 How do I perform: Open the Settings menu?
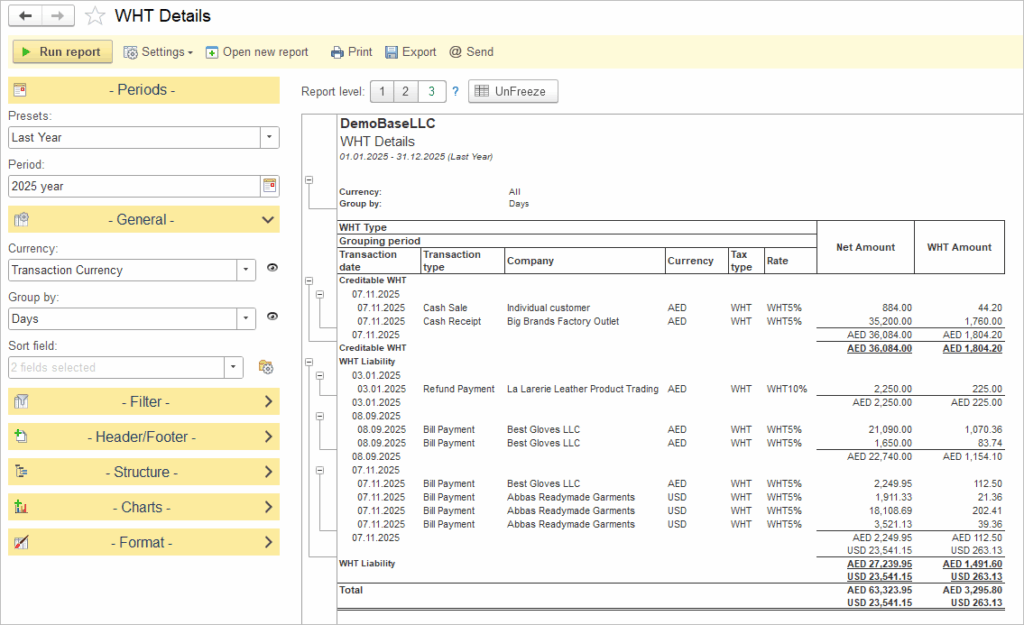click(158, 52)
